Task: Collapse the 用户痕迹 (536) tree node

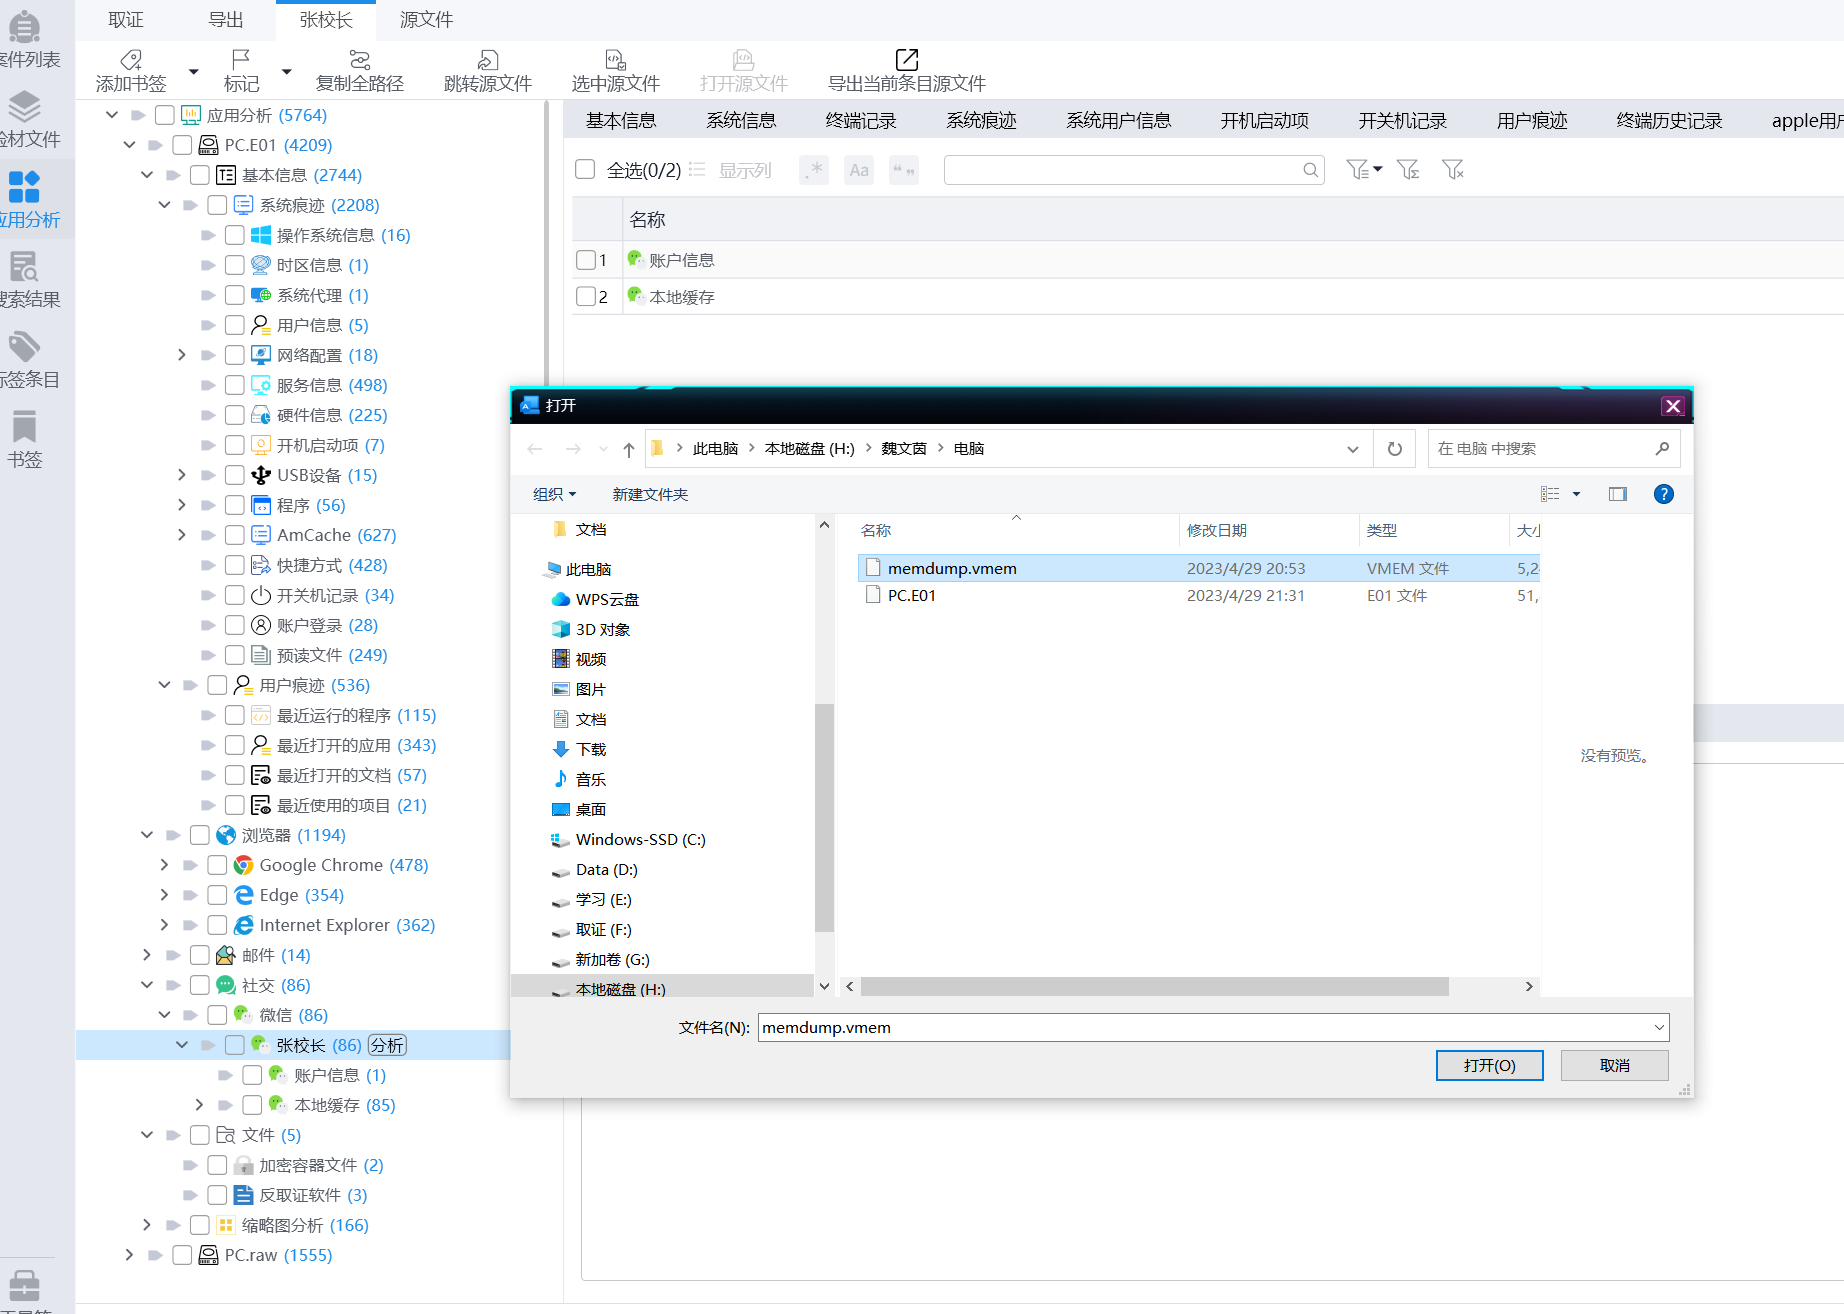Action: click(164, 685)
